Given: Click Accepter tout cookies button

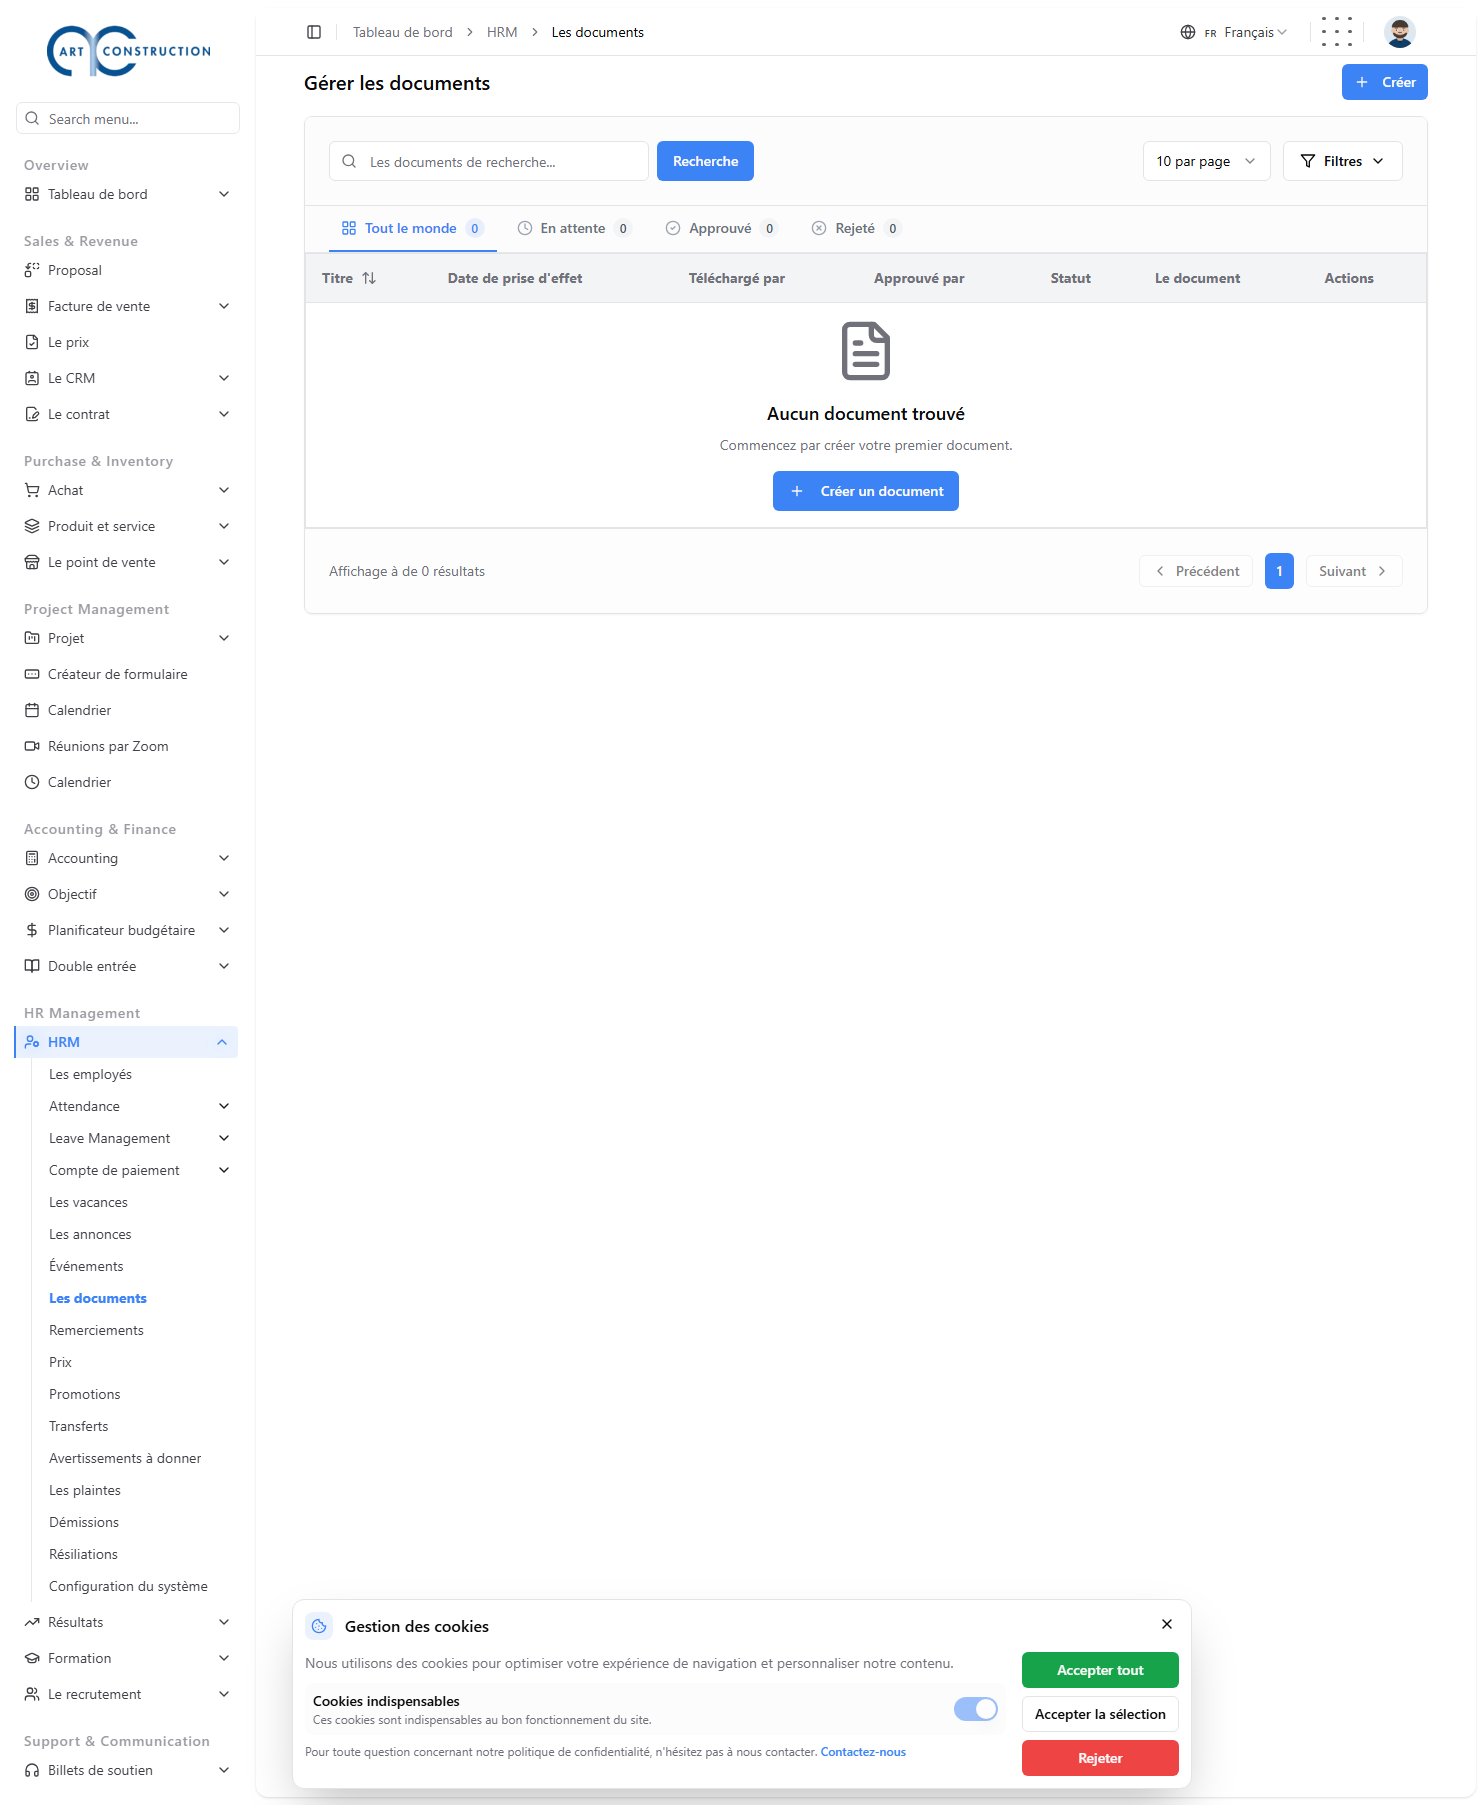Looking at the screenshot, I should click(x=1100, y=1670).
